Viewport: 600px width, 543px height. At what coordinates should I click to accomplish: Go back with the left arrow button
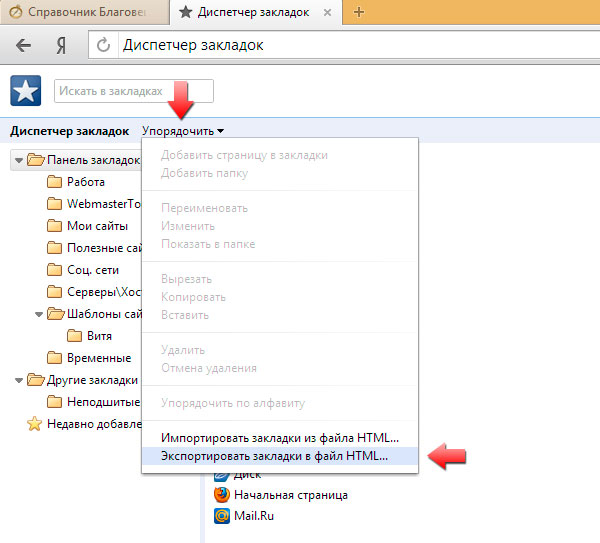coord(23,45)
